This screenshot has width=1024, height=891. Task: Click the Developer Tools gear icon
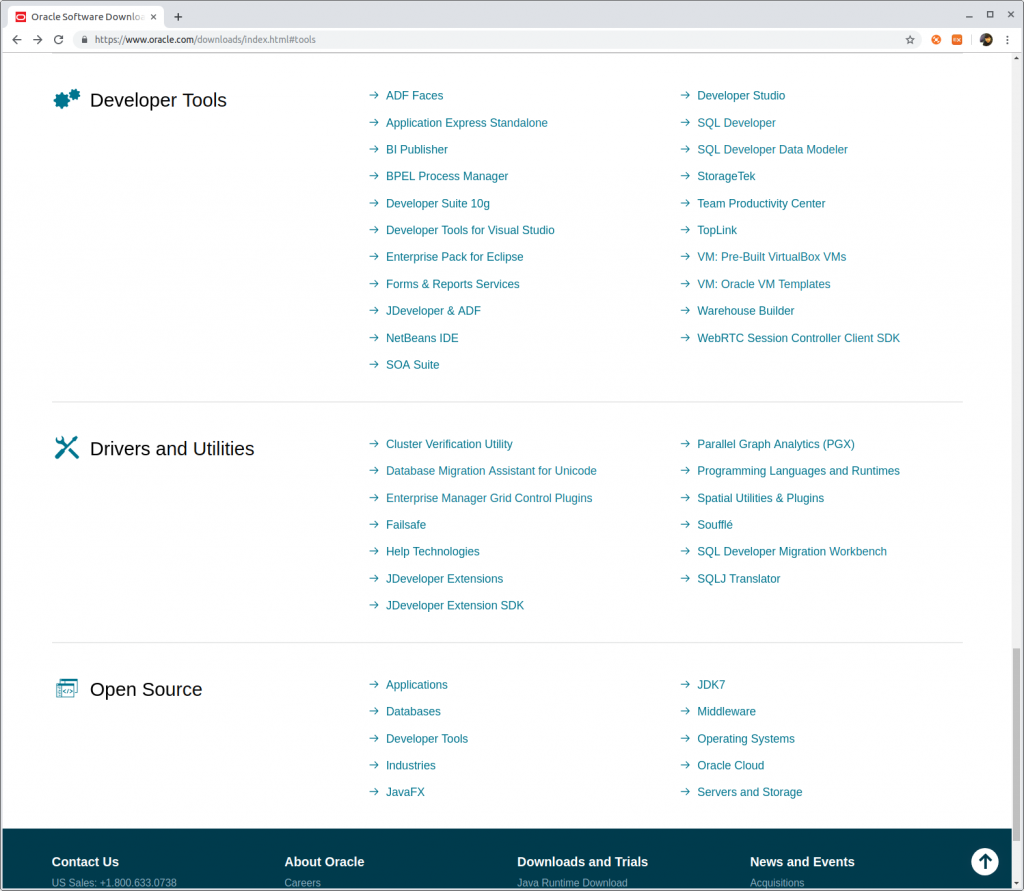pyautogui.click(x=67, y=99)
